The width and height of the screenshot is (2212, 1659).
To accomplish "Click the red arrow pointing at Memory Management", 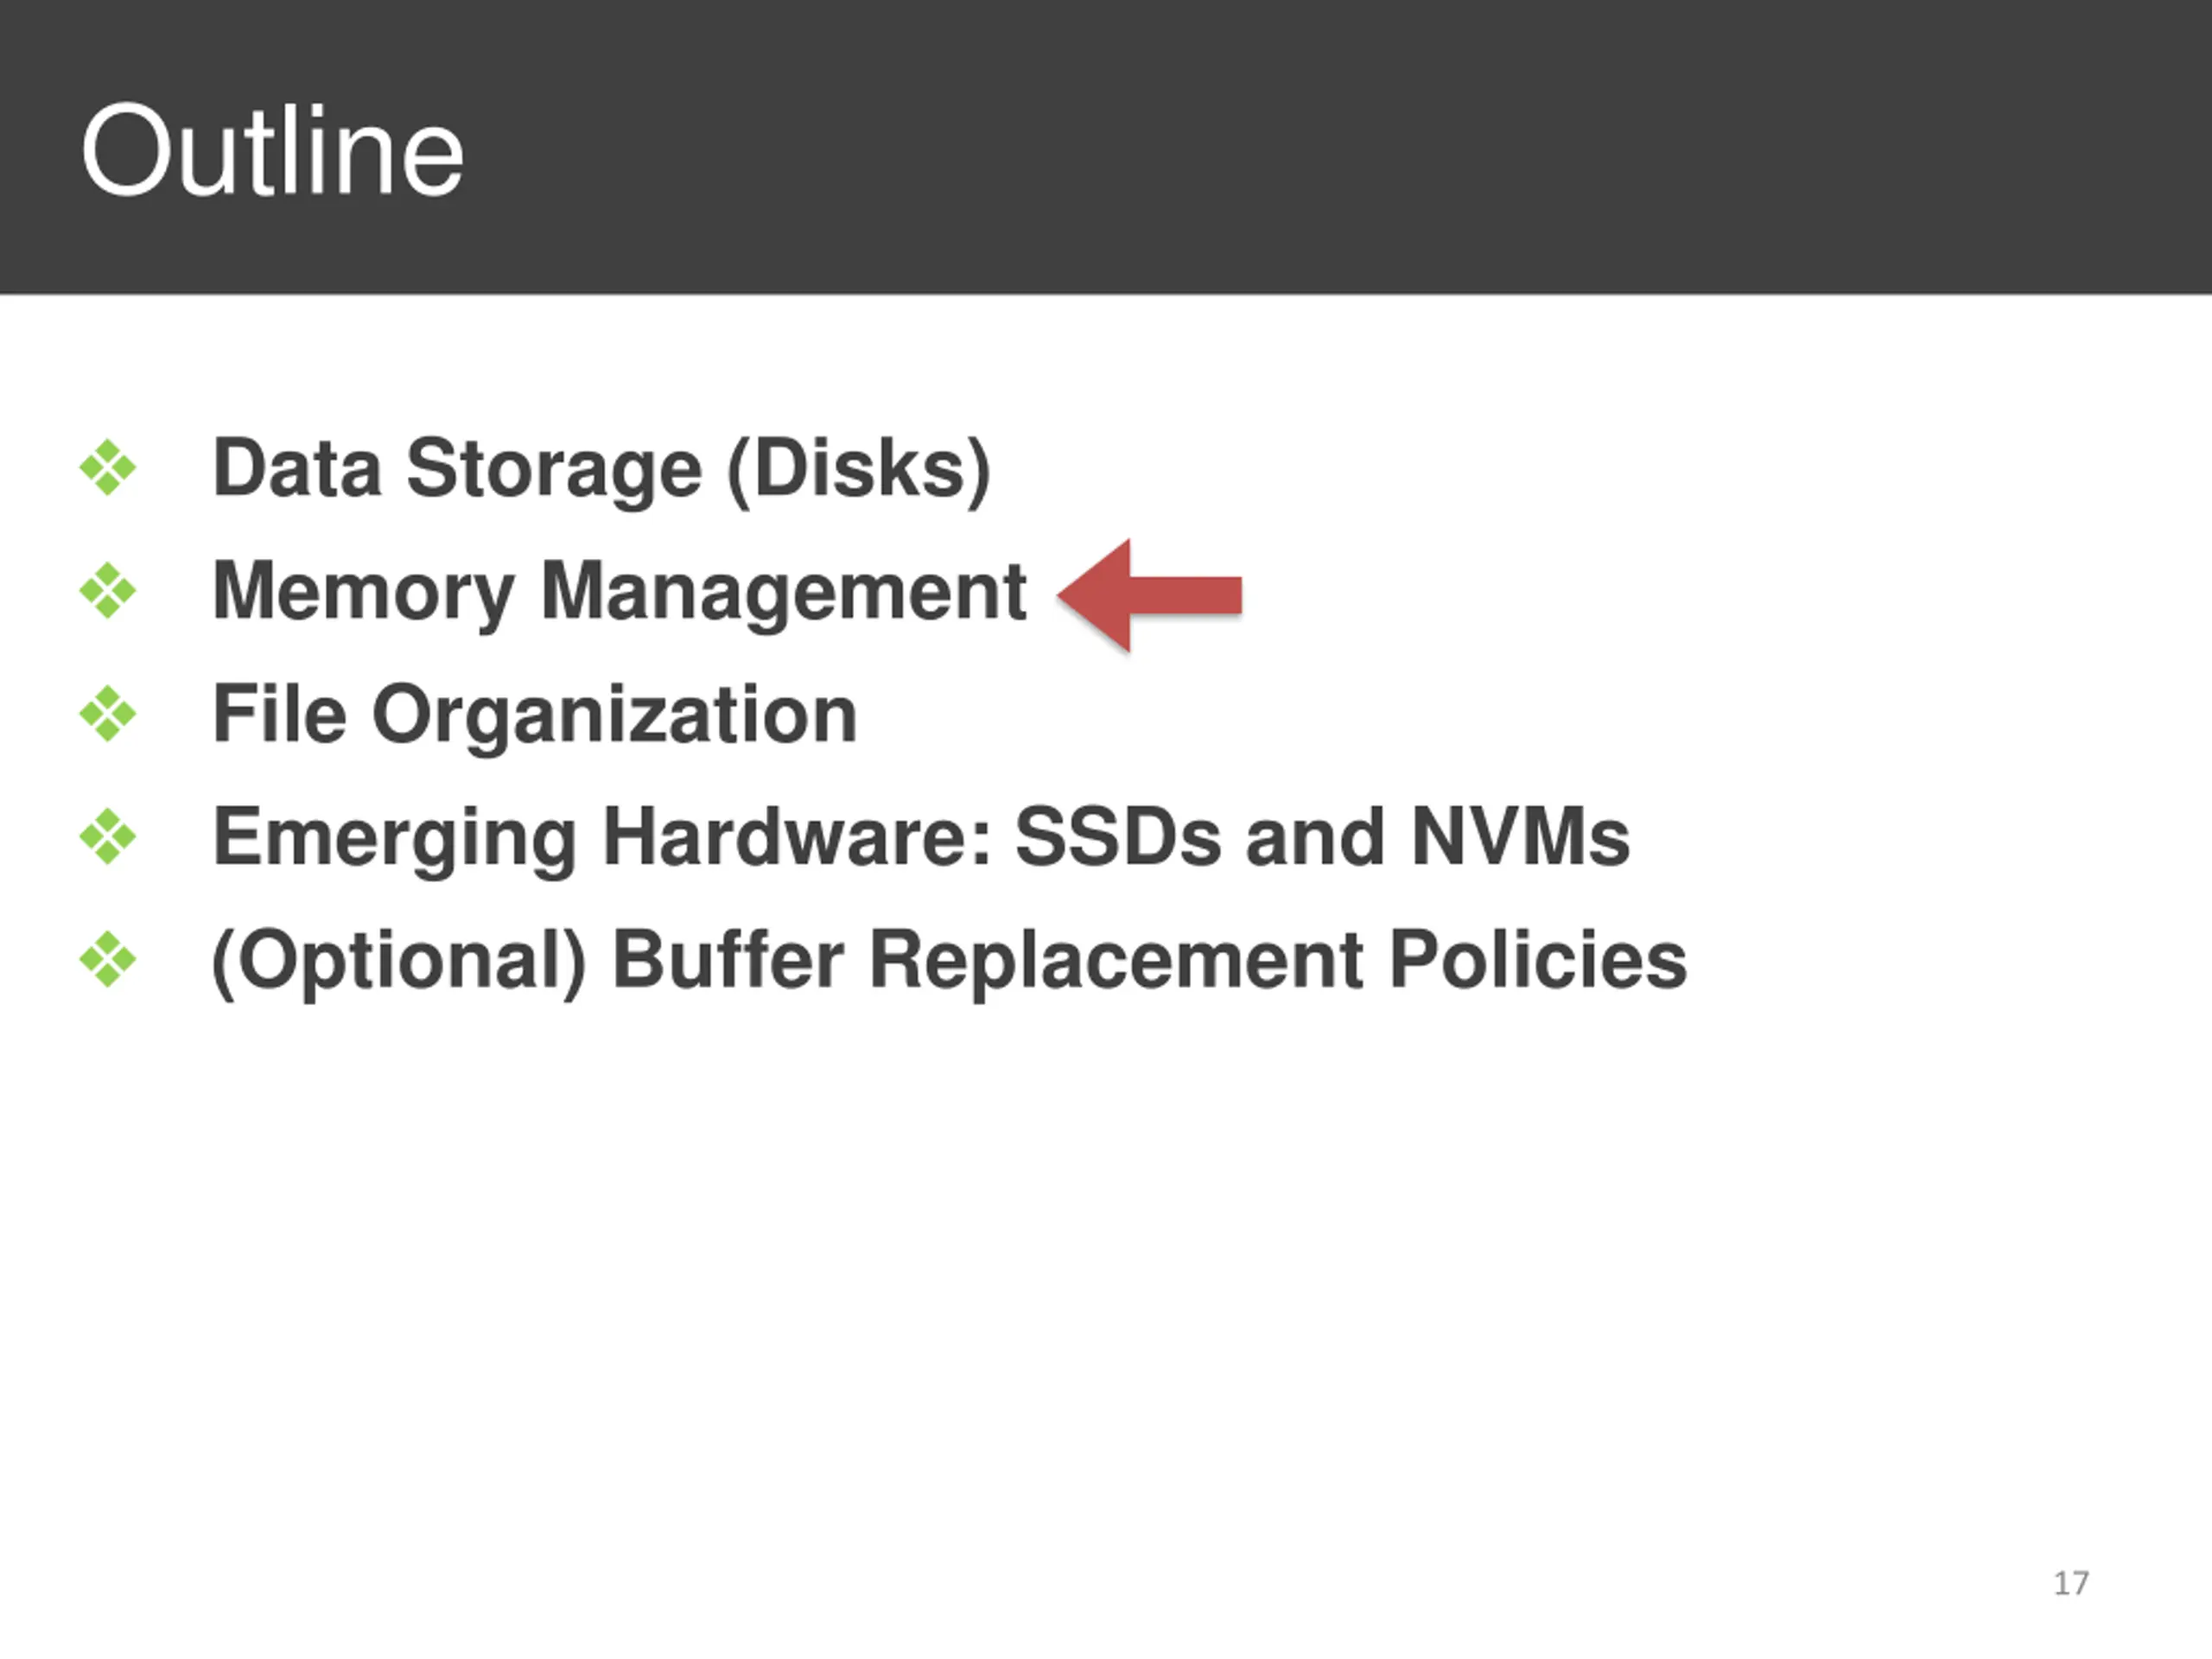I will pos(1150,595).
